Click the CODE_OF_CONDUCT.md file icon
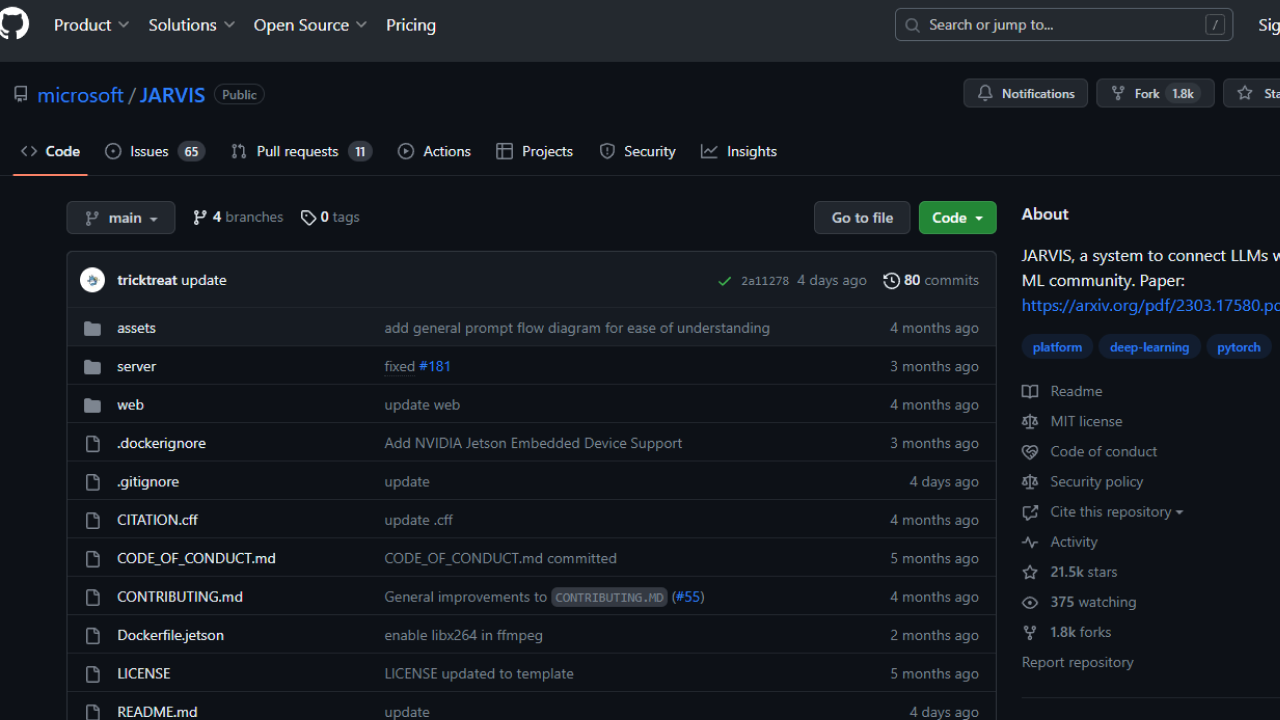This screenshot has width=1280, height=720. [x=93, y=558]
